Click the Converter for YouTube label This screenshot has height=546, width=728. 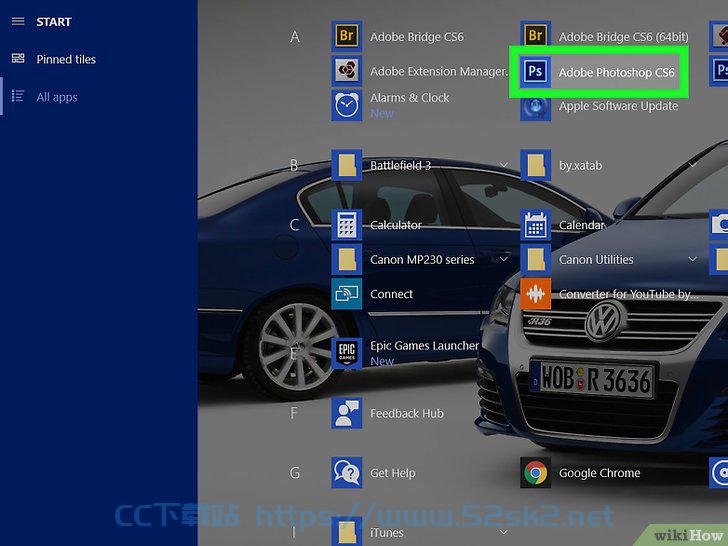629,294
